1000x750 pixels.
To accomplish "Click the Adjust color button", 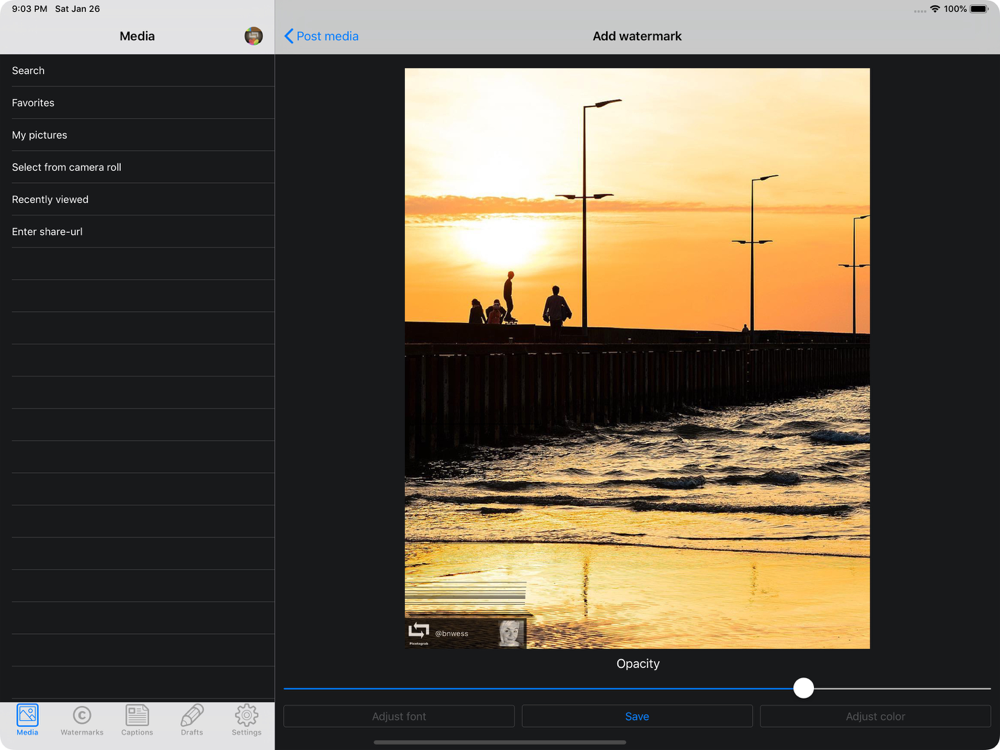I will tap(876, 716).
